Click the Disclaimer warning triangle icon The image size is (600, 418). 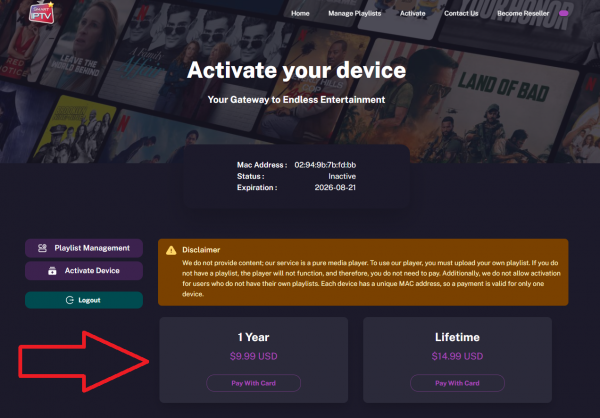171,250
